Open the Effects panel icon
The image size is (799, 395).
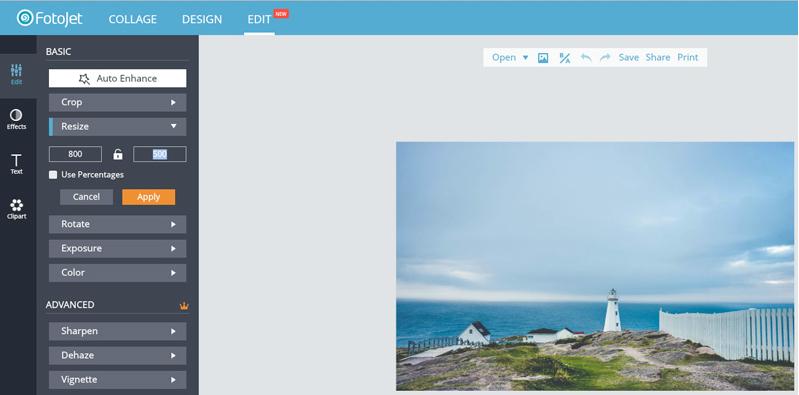pos(16,119)
